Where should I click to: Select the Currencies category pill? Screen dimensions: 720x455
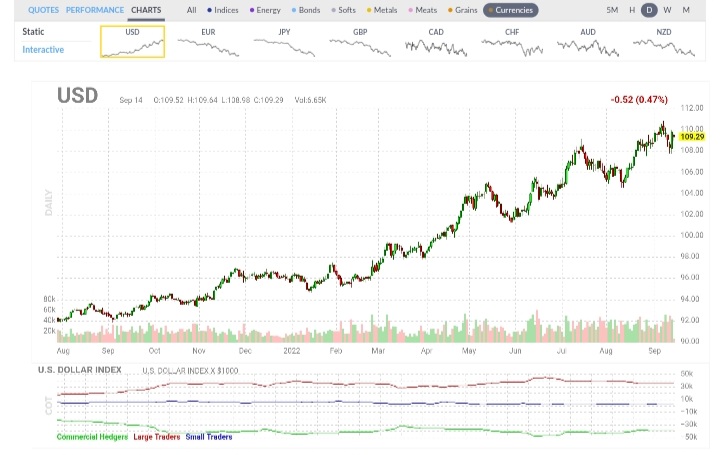coord(511,10)
